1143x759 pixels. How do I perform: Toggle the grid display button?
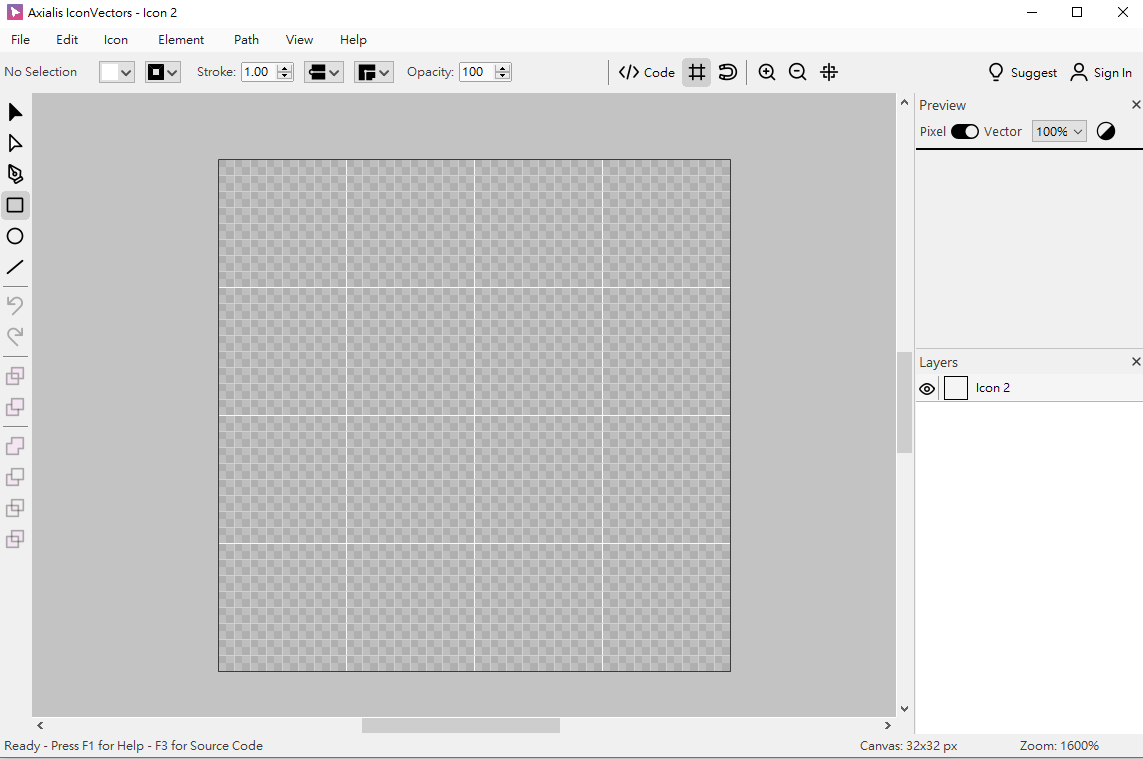(697, 72)
